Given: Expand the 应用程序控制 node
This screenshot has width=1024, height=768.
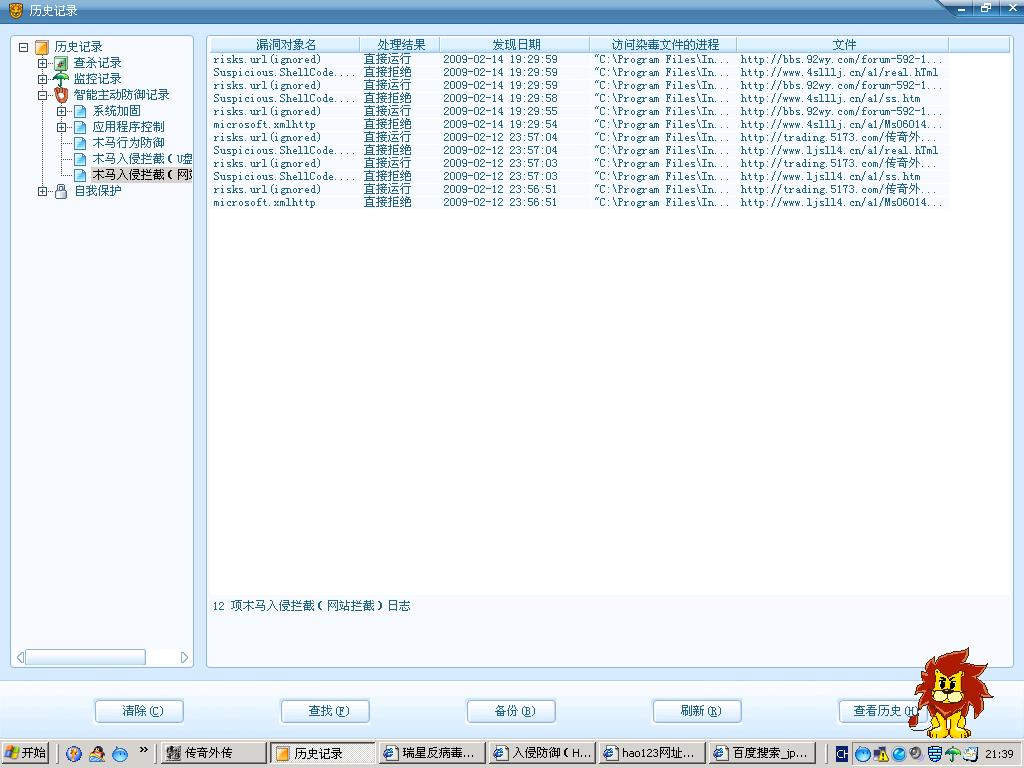Looking at the screenshot, I should (x=61, y=127).
